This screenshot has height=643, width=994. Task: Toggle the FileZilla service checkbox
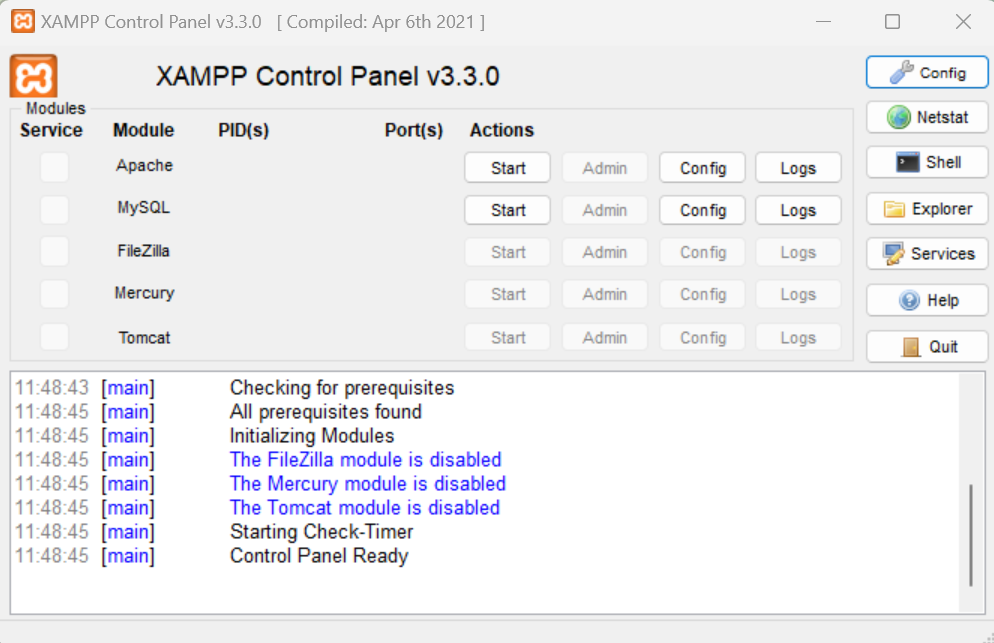click(55, 252)
